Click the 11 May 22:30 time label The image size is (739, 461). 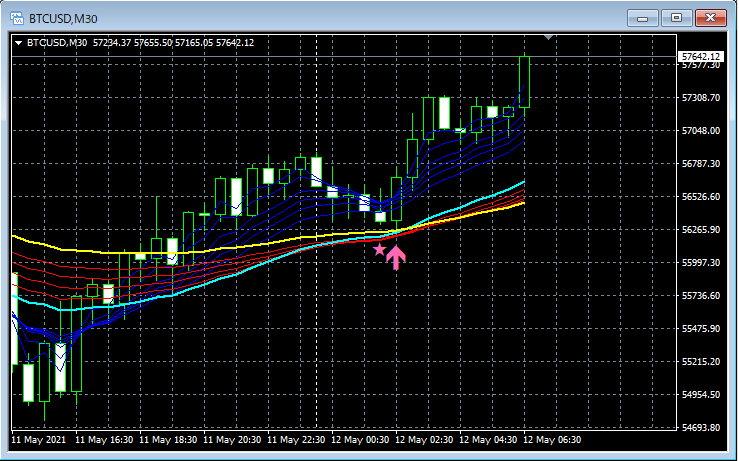296,440
